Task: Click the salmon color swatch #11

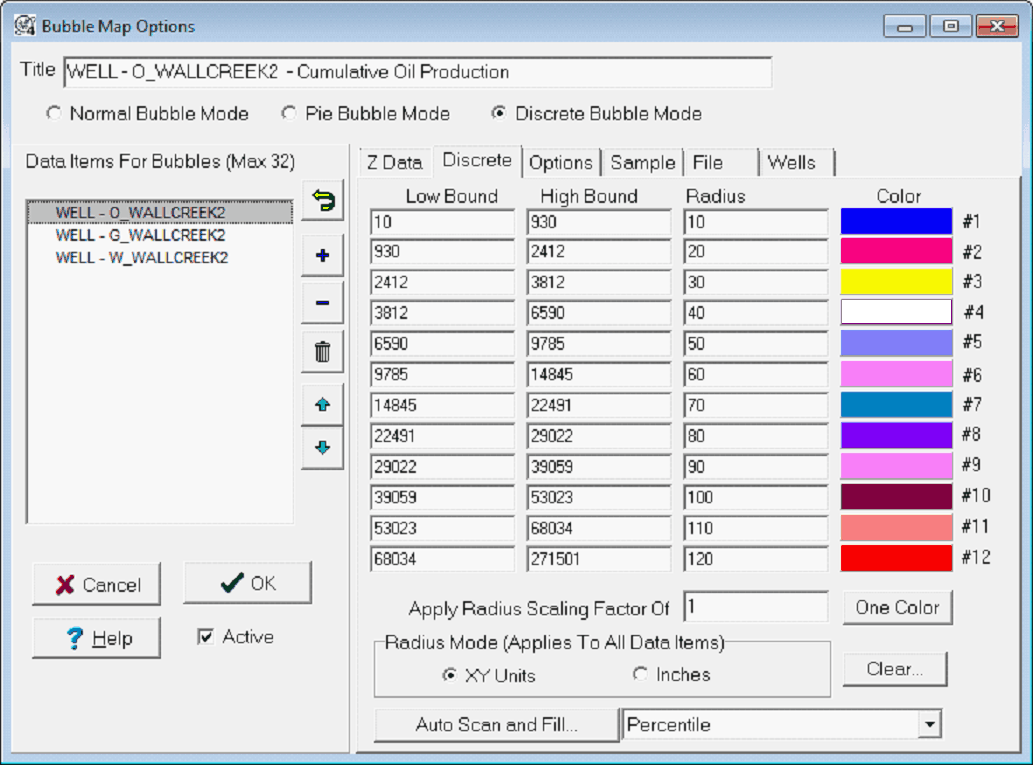Action: pos(896,527)
